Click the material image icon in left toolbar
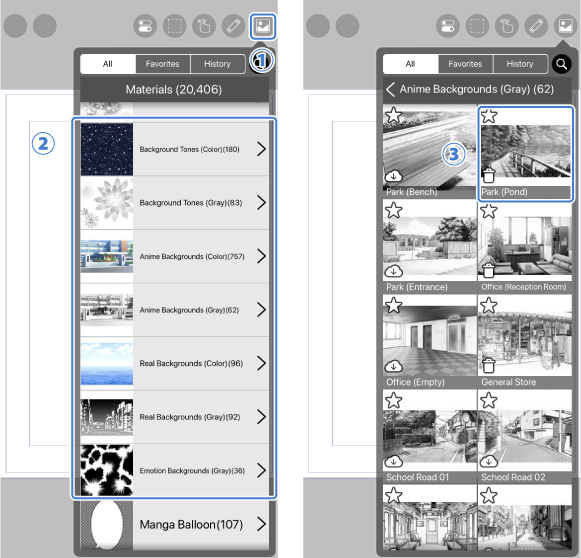 tap(263, 26)
